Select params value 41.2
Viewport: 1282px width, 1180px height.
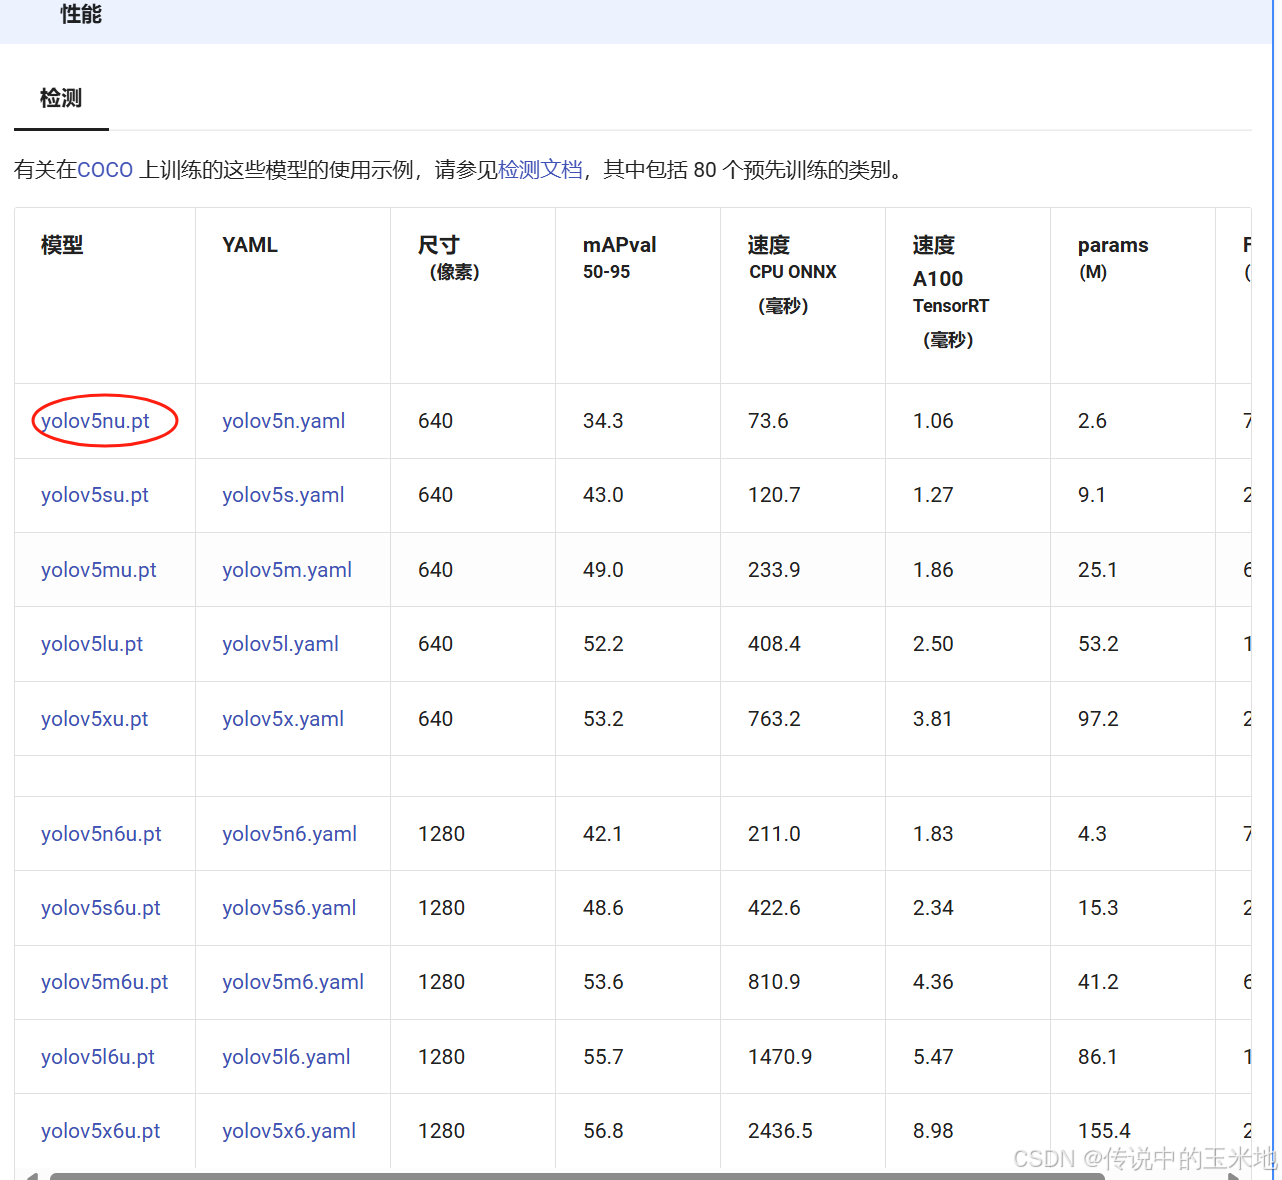click(1098, 982)
